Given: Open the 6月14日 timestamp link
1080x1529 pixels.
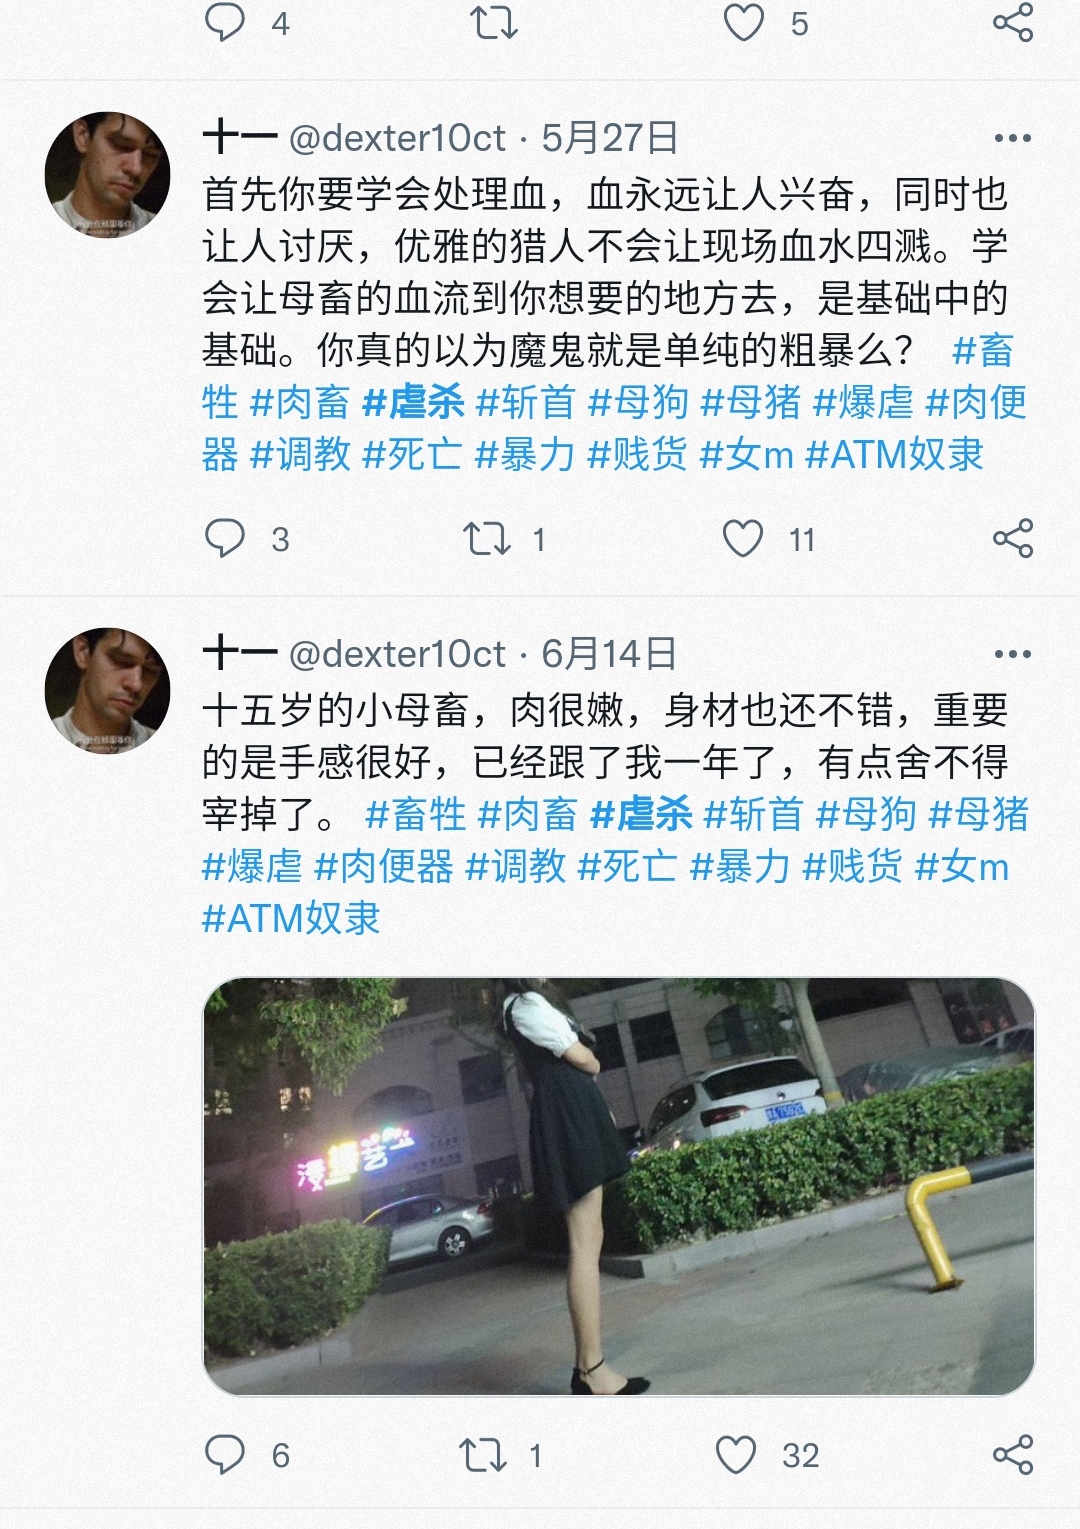Looking at the screenshot, I should 609,654.
